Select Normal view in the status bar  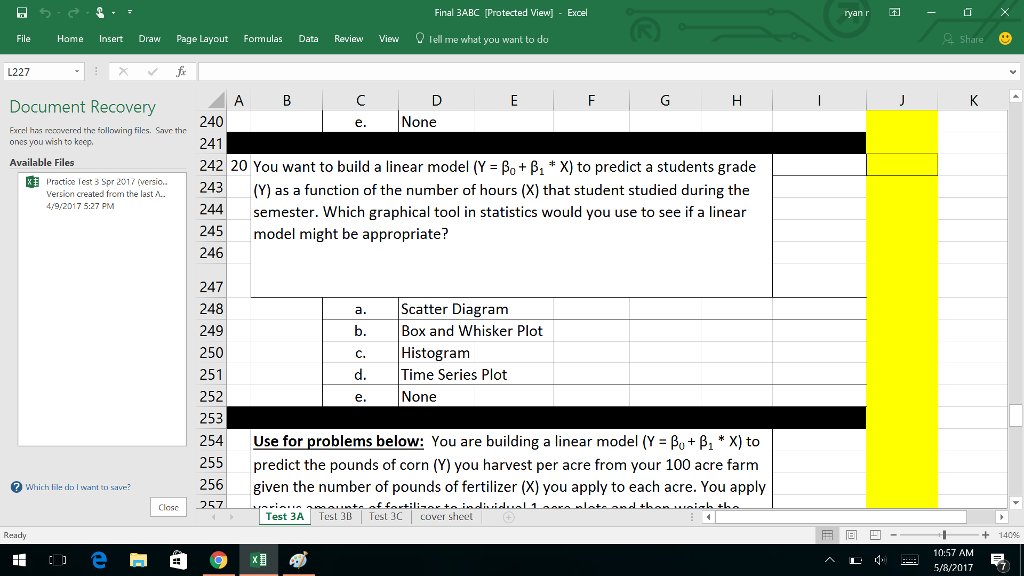pyautogui.click(x=828, y=535)
